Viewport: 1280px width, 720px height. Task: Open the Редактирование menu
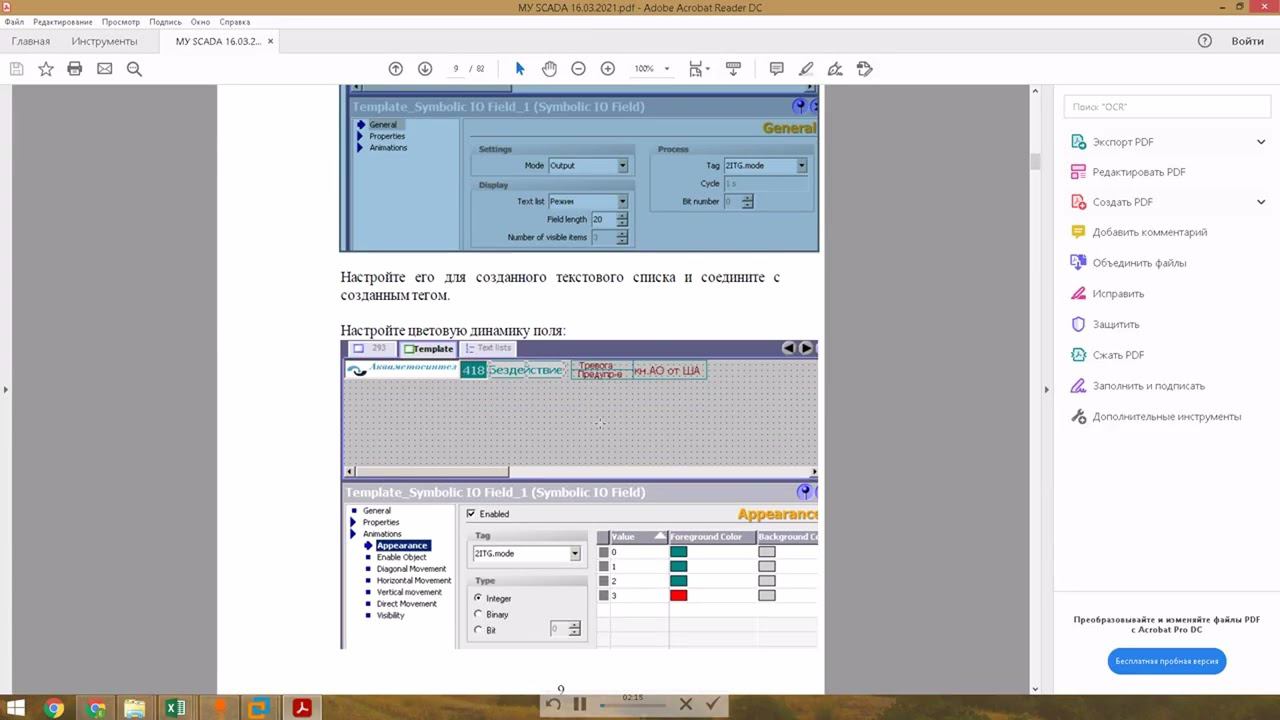click(62, 21)
